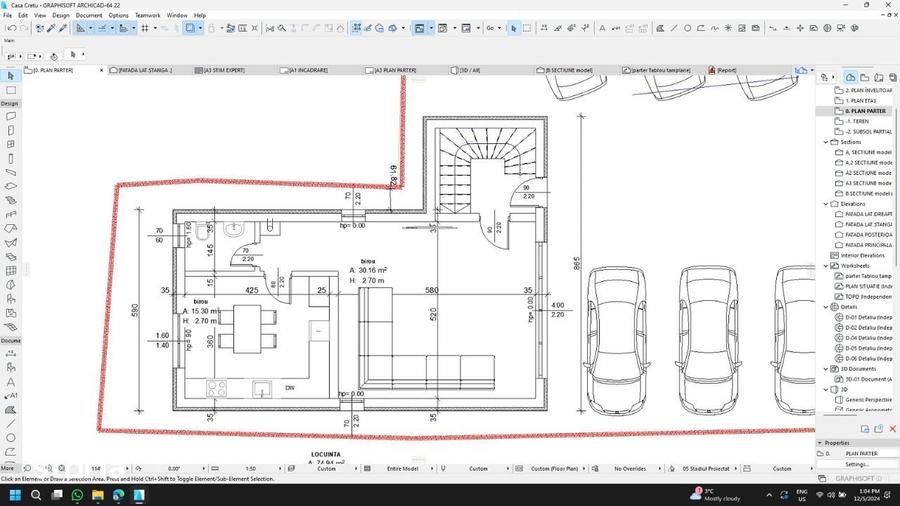Open FATADA PRINCIPALA in the navigator
Image resolution: width=900 pixels, height=506 pixels.
point(868,246)
